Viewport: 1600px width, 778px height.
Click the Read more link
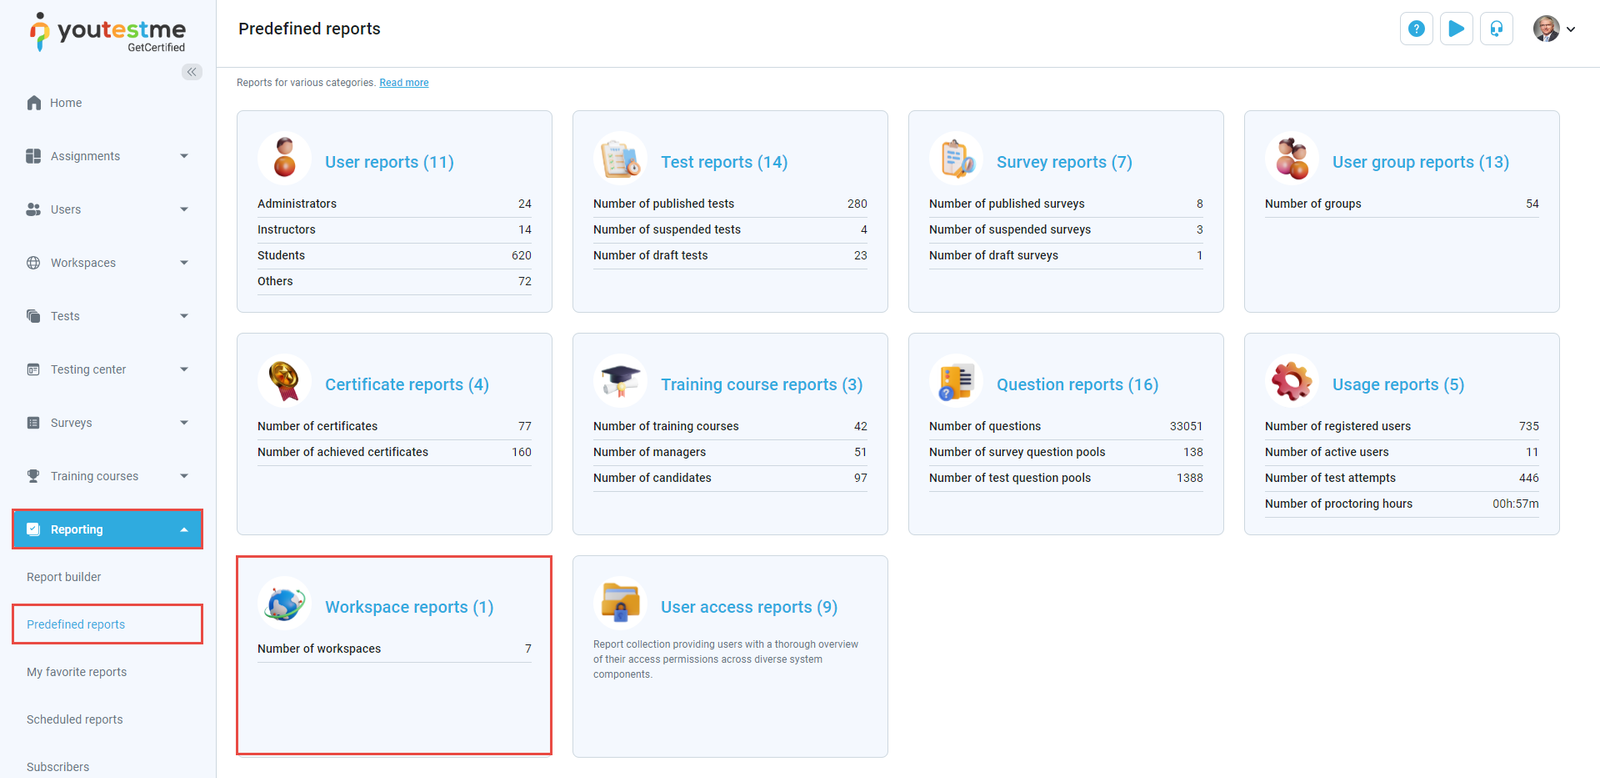[x=404, y=83]
